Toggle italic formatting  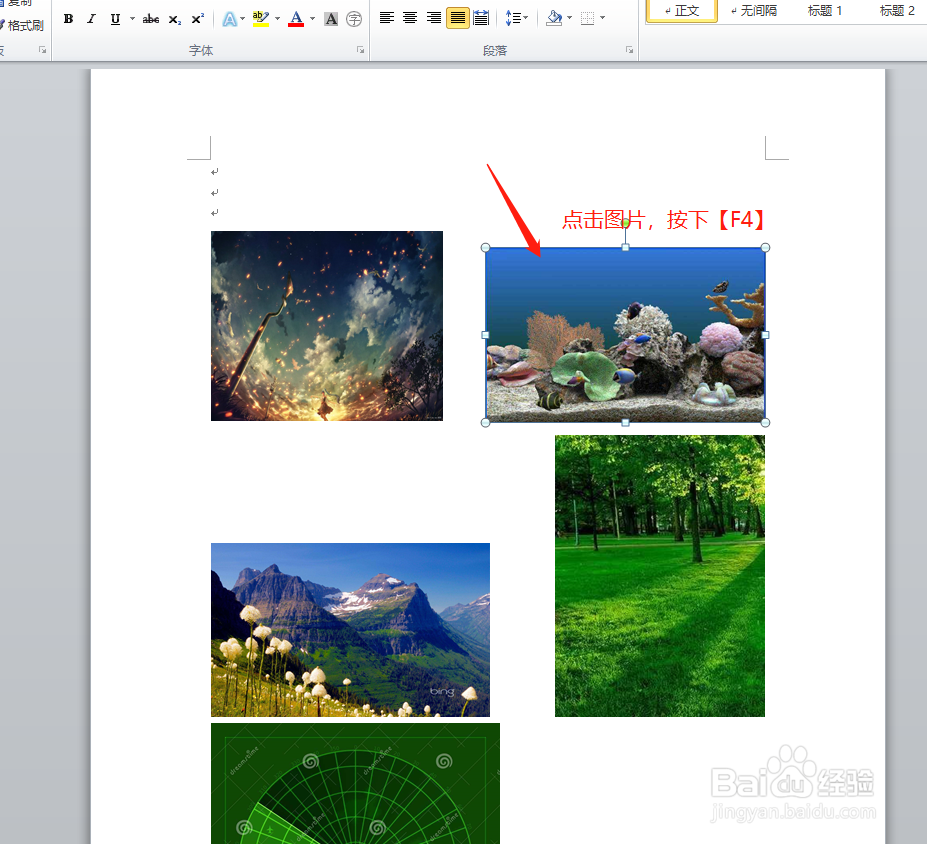click(91, 19)
